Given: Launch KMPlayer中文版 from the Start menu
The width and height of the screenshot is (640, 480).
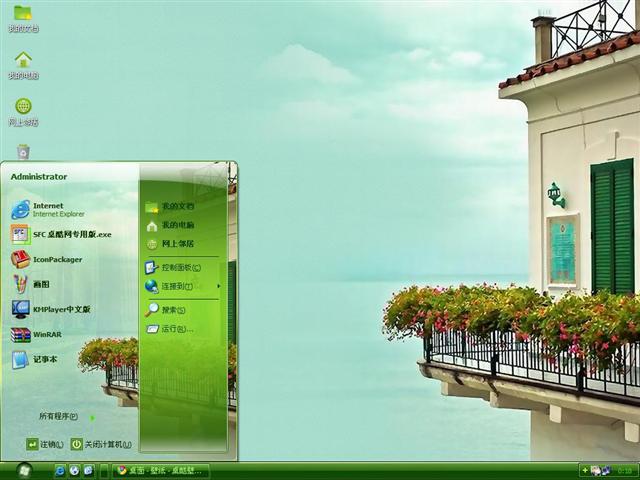Looking at the screenshot, I should [51, 309].
